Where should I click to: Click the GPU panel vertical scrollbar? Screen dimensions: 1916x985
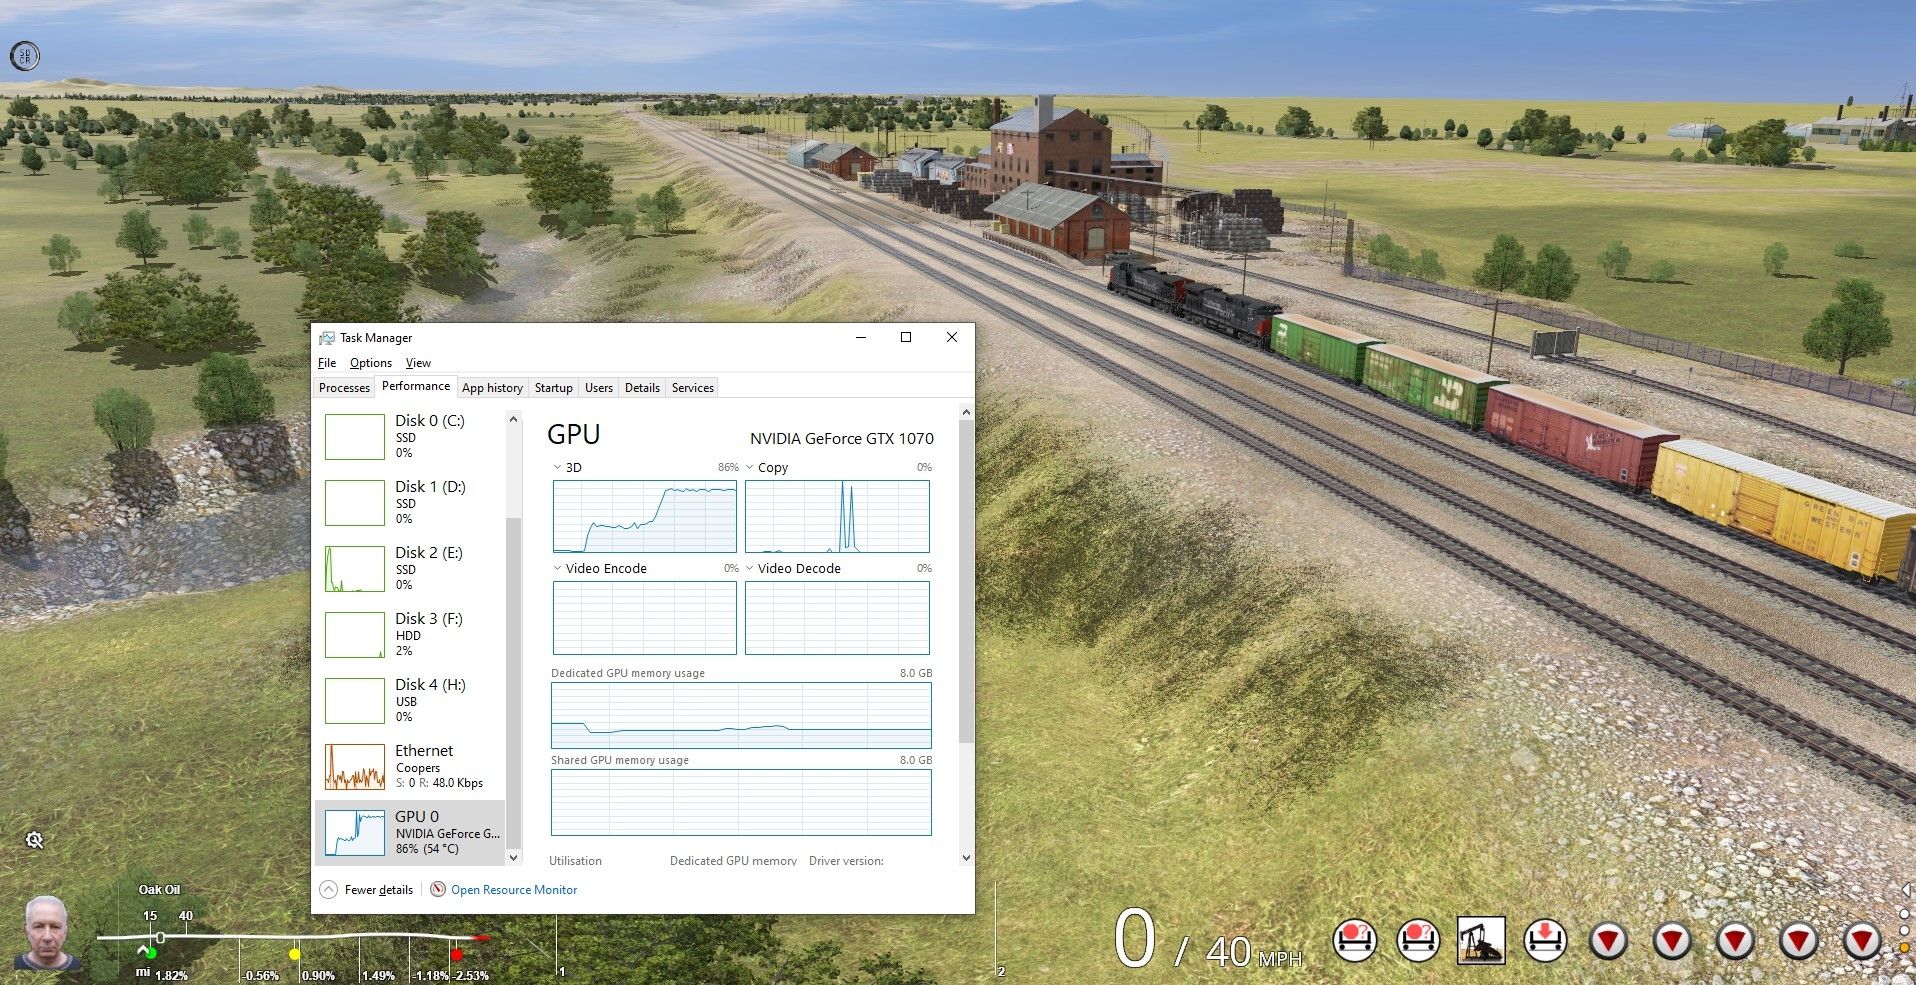tap(965, 580)
